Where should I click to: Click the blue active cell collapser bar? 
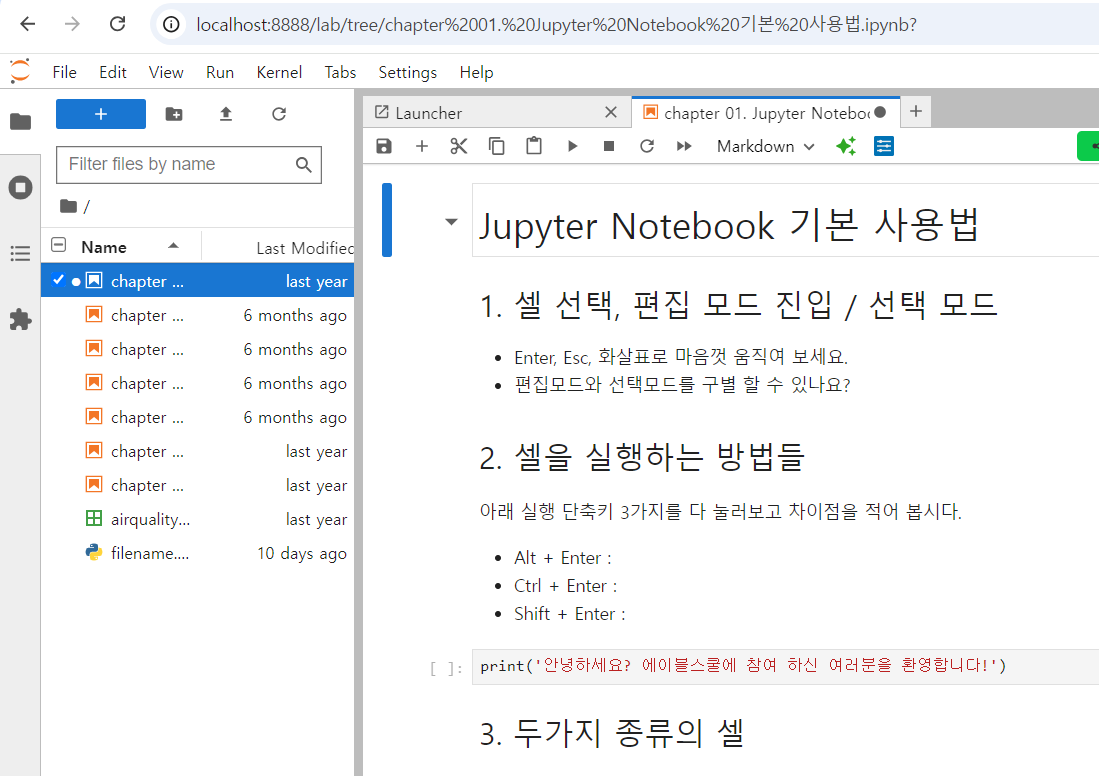coord(387,220)
